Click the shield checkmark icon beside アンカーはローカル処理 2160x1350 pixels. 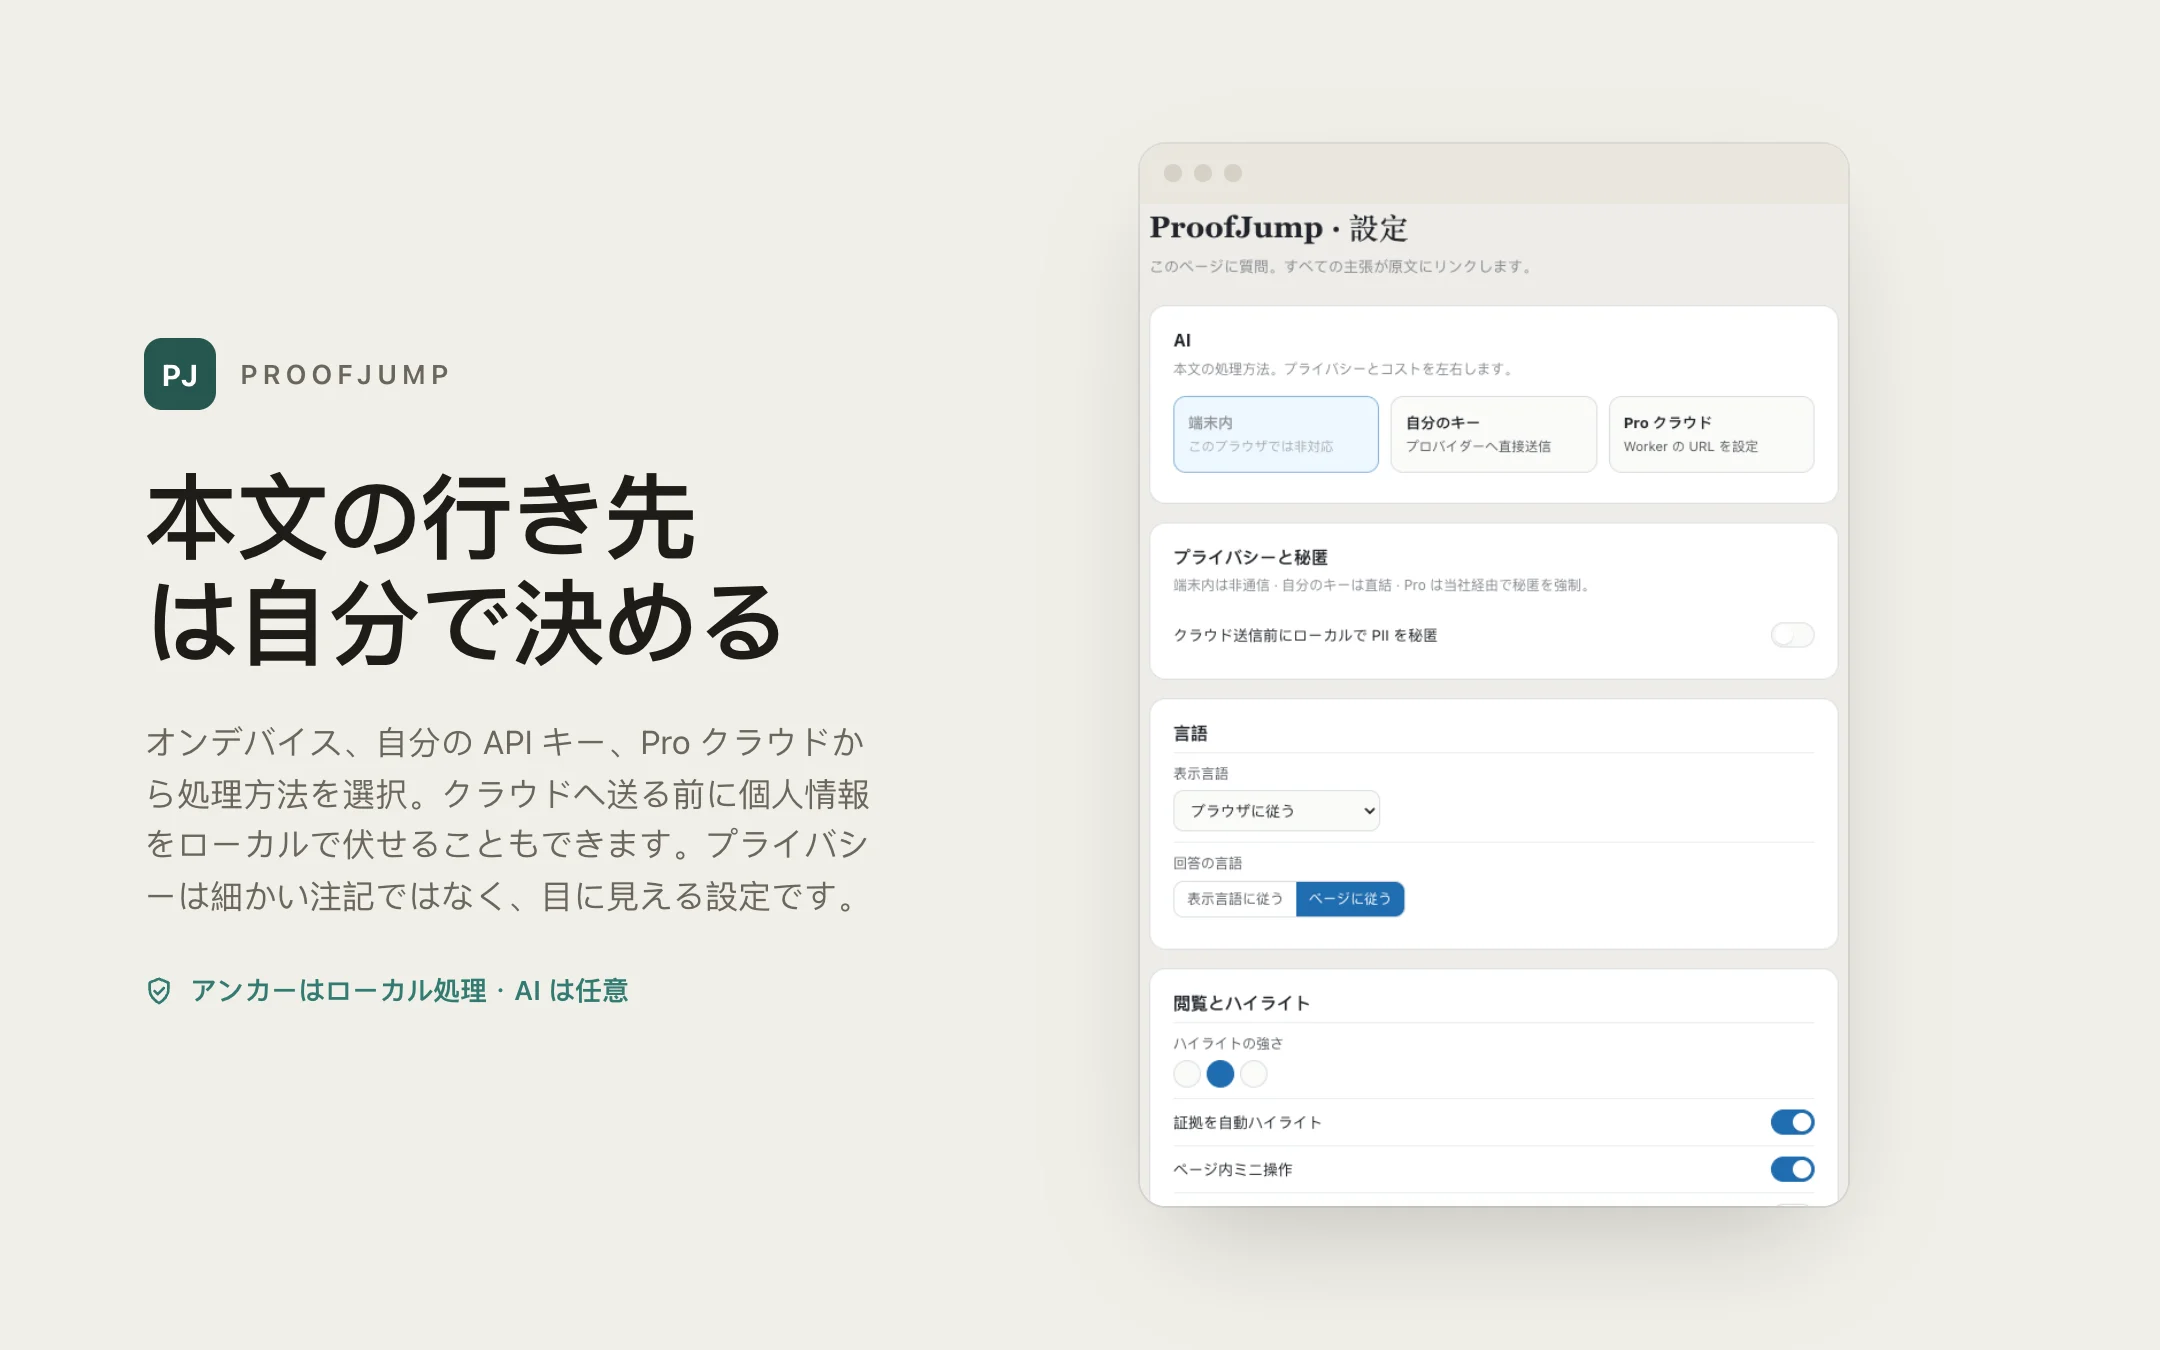click(x=159, y=991)
